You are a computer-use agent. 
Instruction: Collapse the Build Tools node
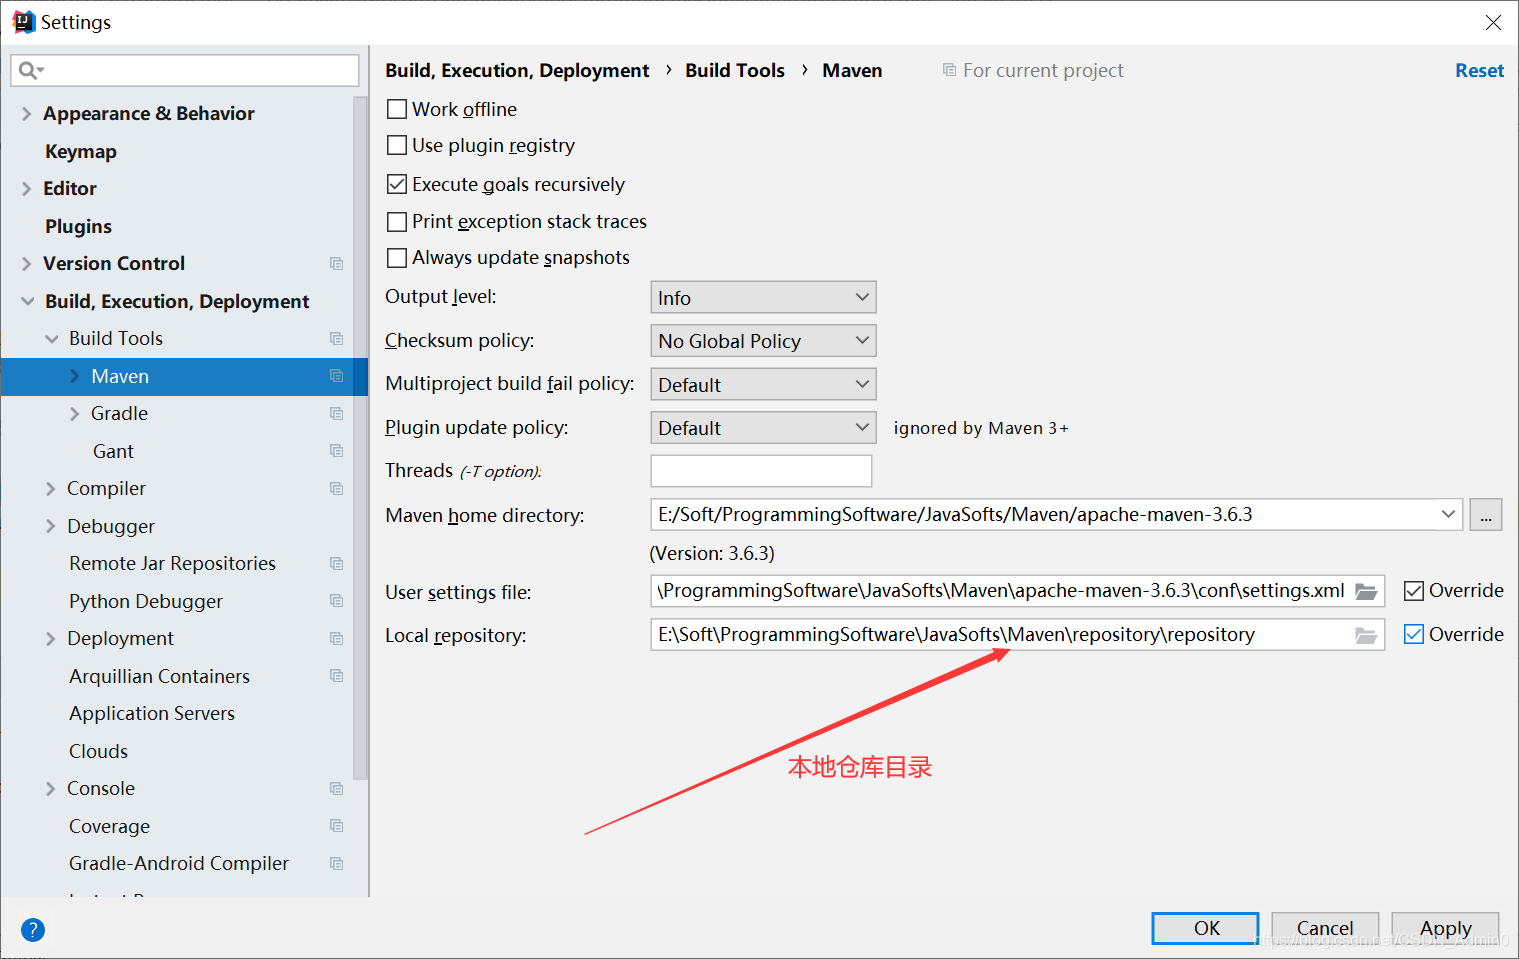(52, 339)
